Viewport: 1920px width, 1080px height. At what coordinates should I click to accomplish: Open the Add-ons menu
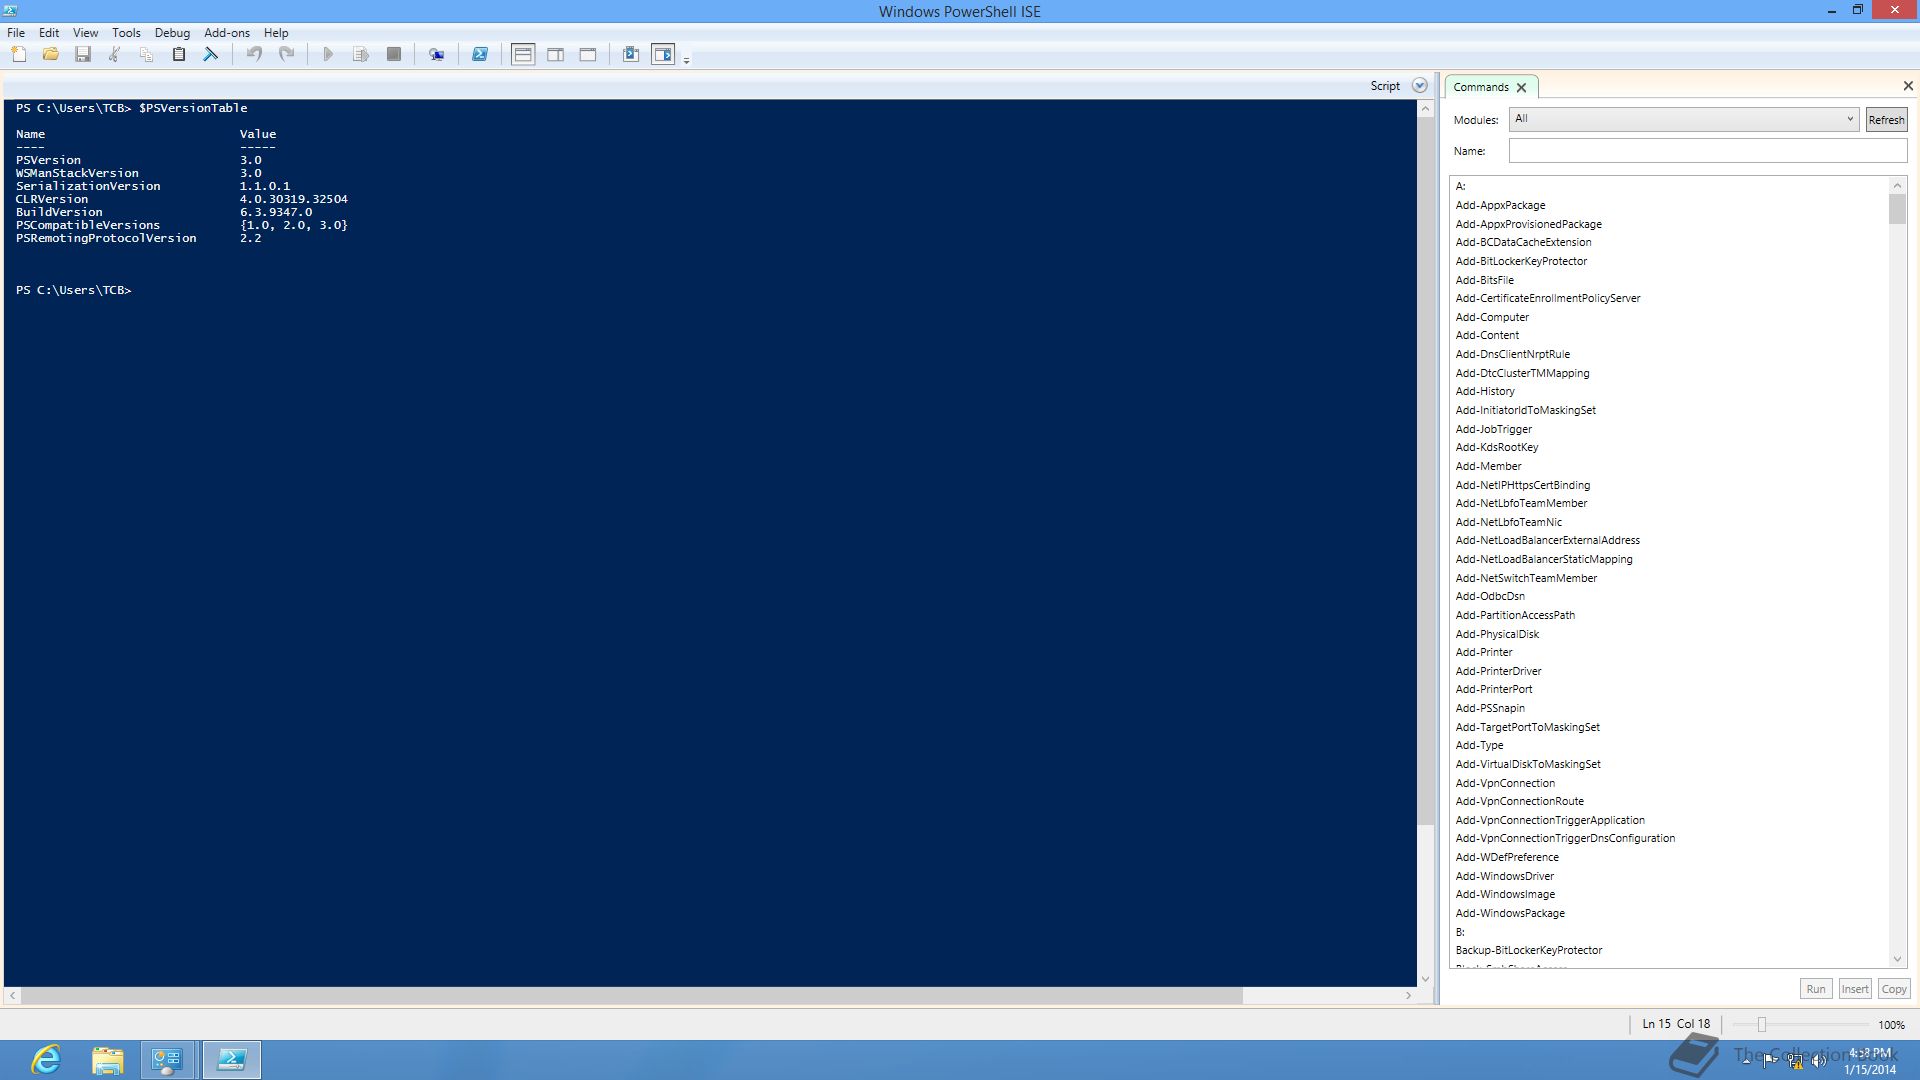pyautogui.click(x=227, y=33)
